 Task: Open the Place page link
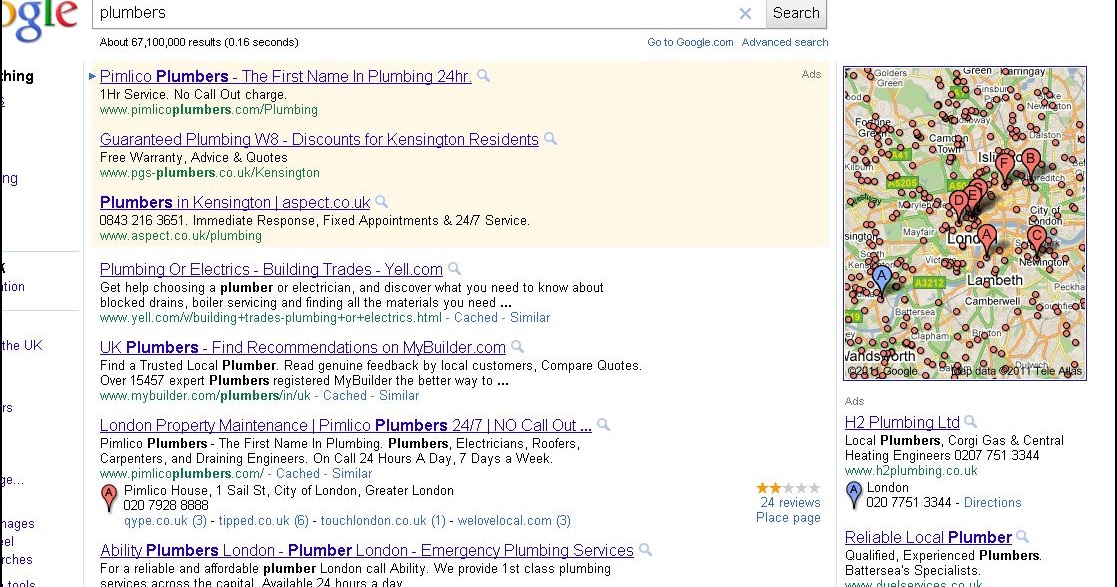coord(788,518)
